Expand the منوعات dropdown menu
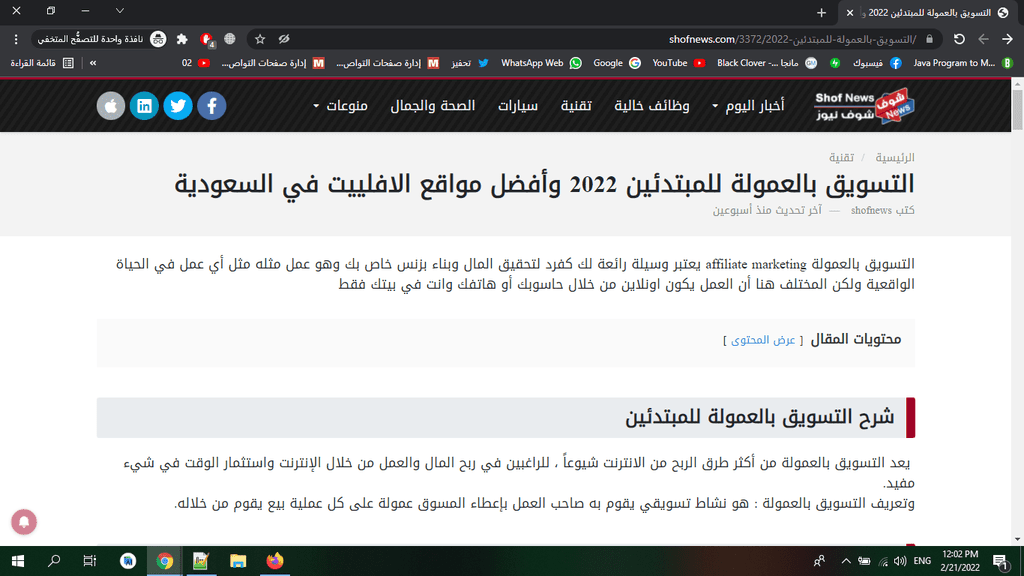1024x576 pixels. 340,106
